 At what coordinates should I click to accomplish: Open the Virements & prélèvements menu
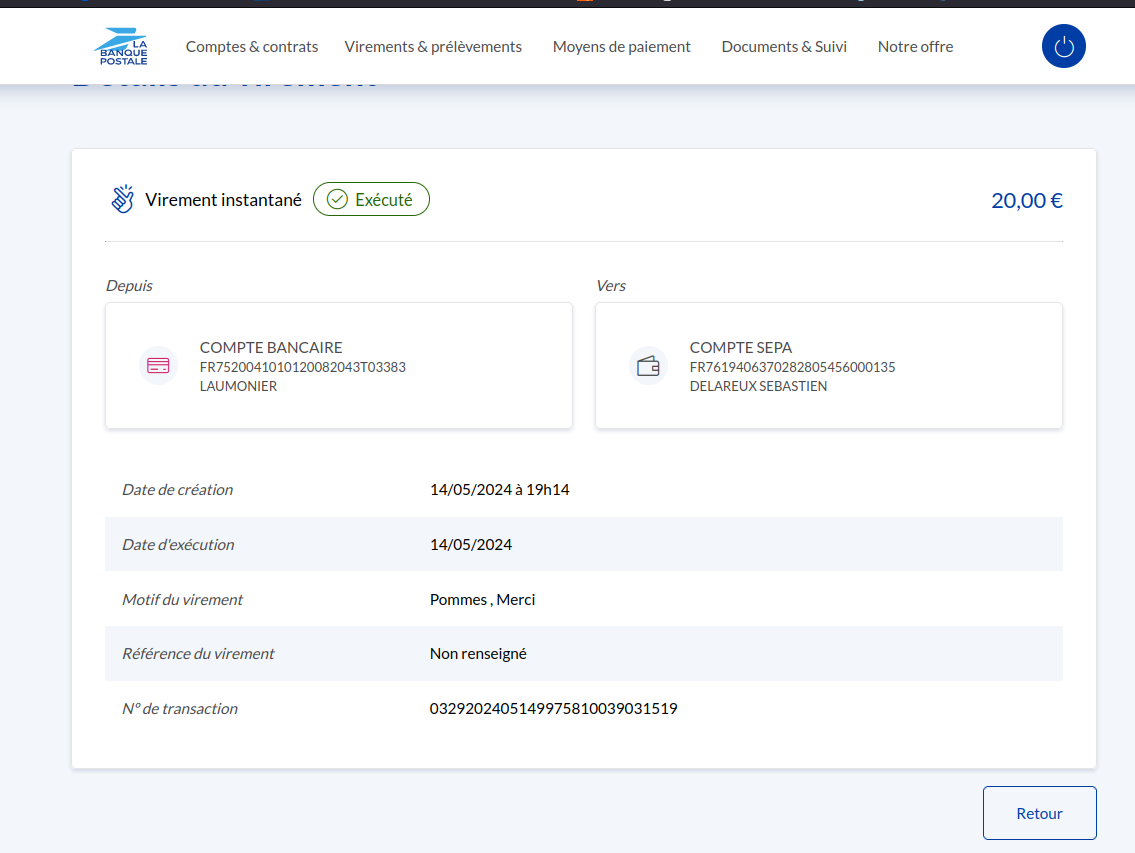433,46
